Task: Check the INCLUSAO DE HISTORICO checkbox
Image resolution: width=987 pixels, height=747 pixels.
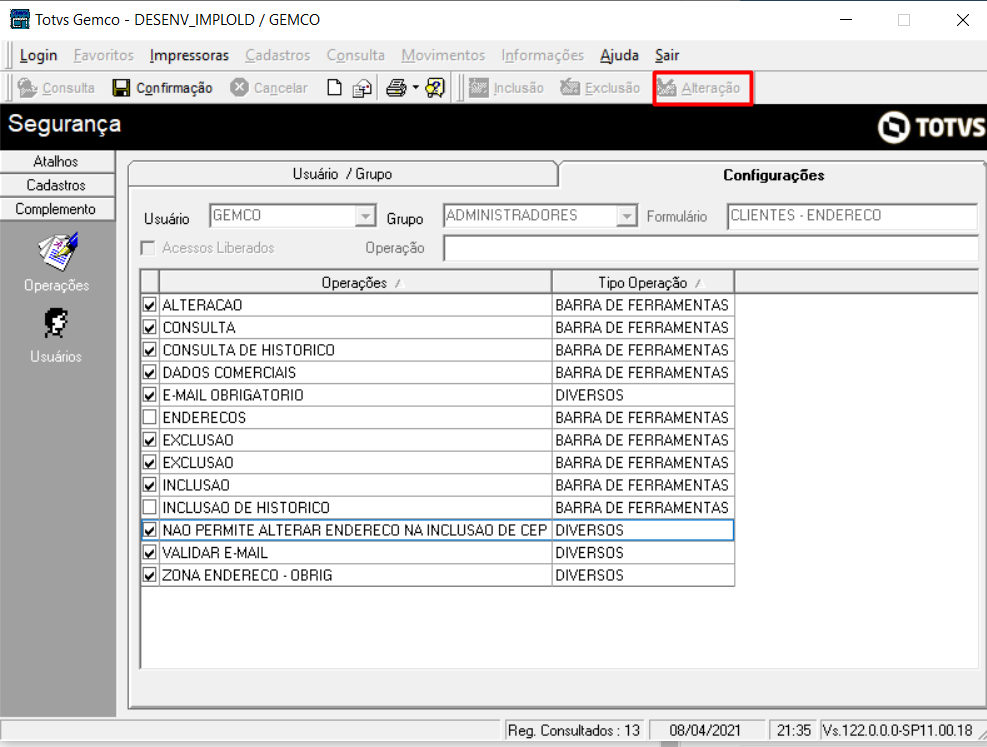Action: (149, 507)
